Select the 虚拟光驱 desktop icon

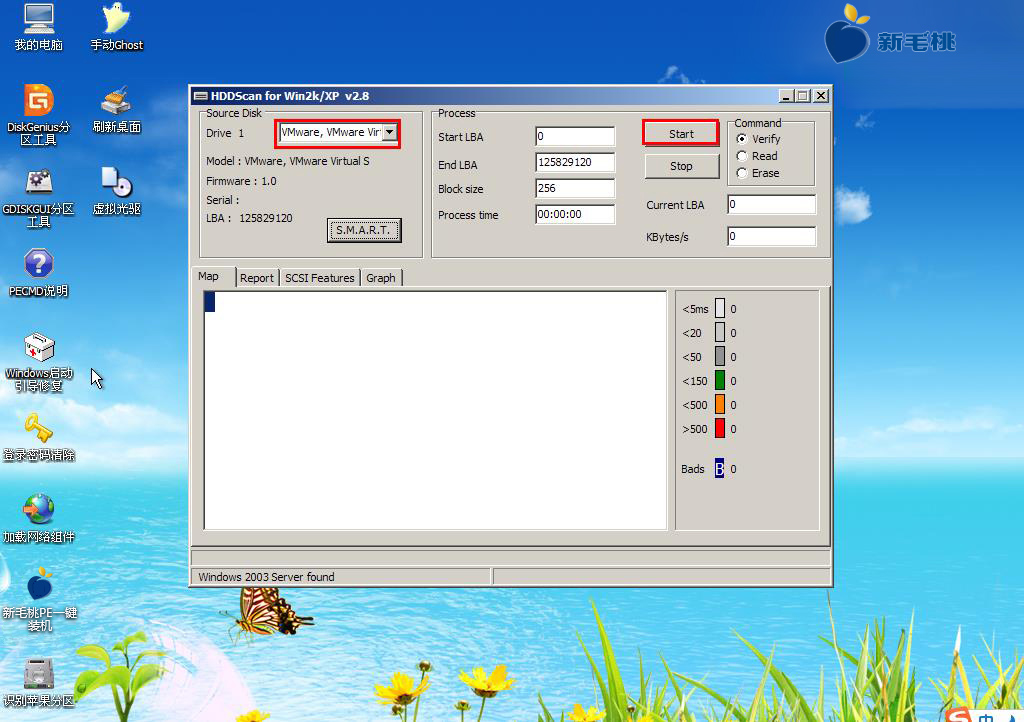click(x=116, y=191)
